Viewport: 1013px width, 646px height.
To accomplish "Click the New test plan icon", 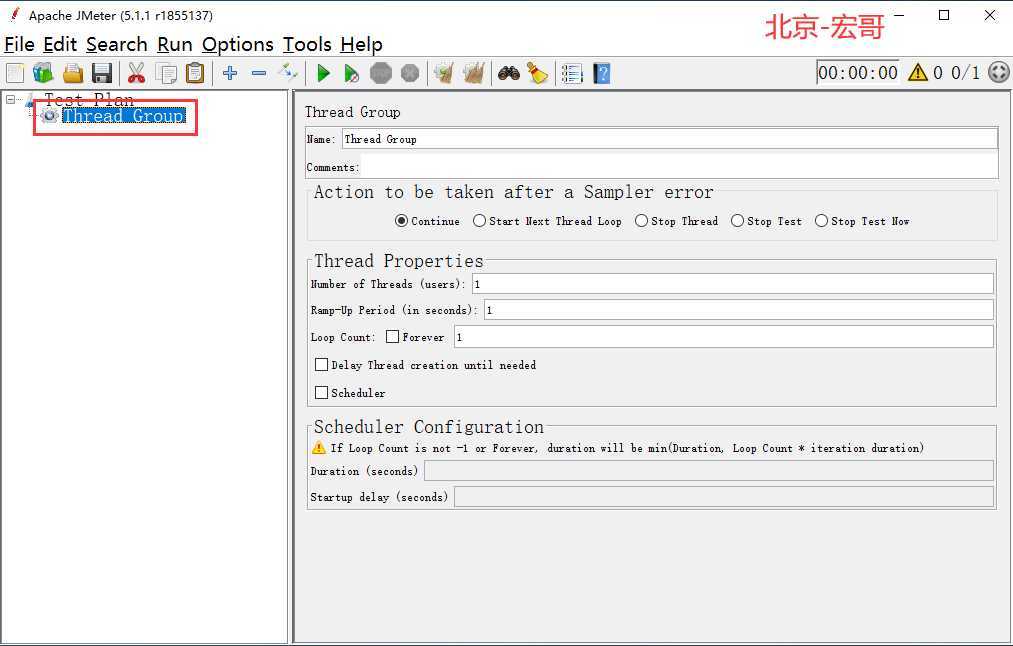I will [15, 73].
